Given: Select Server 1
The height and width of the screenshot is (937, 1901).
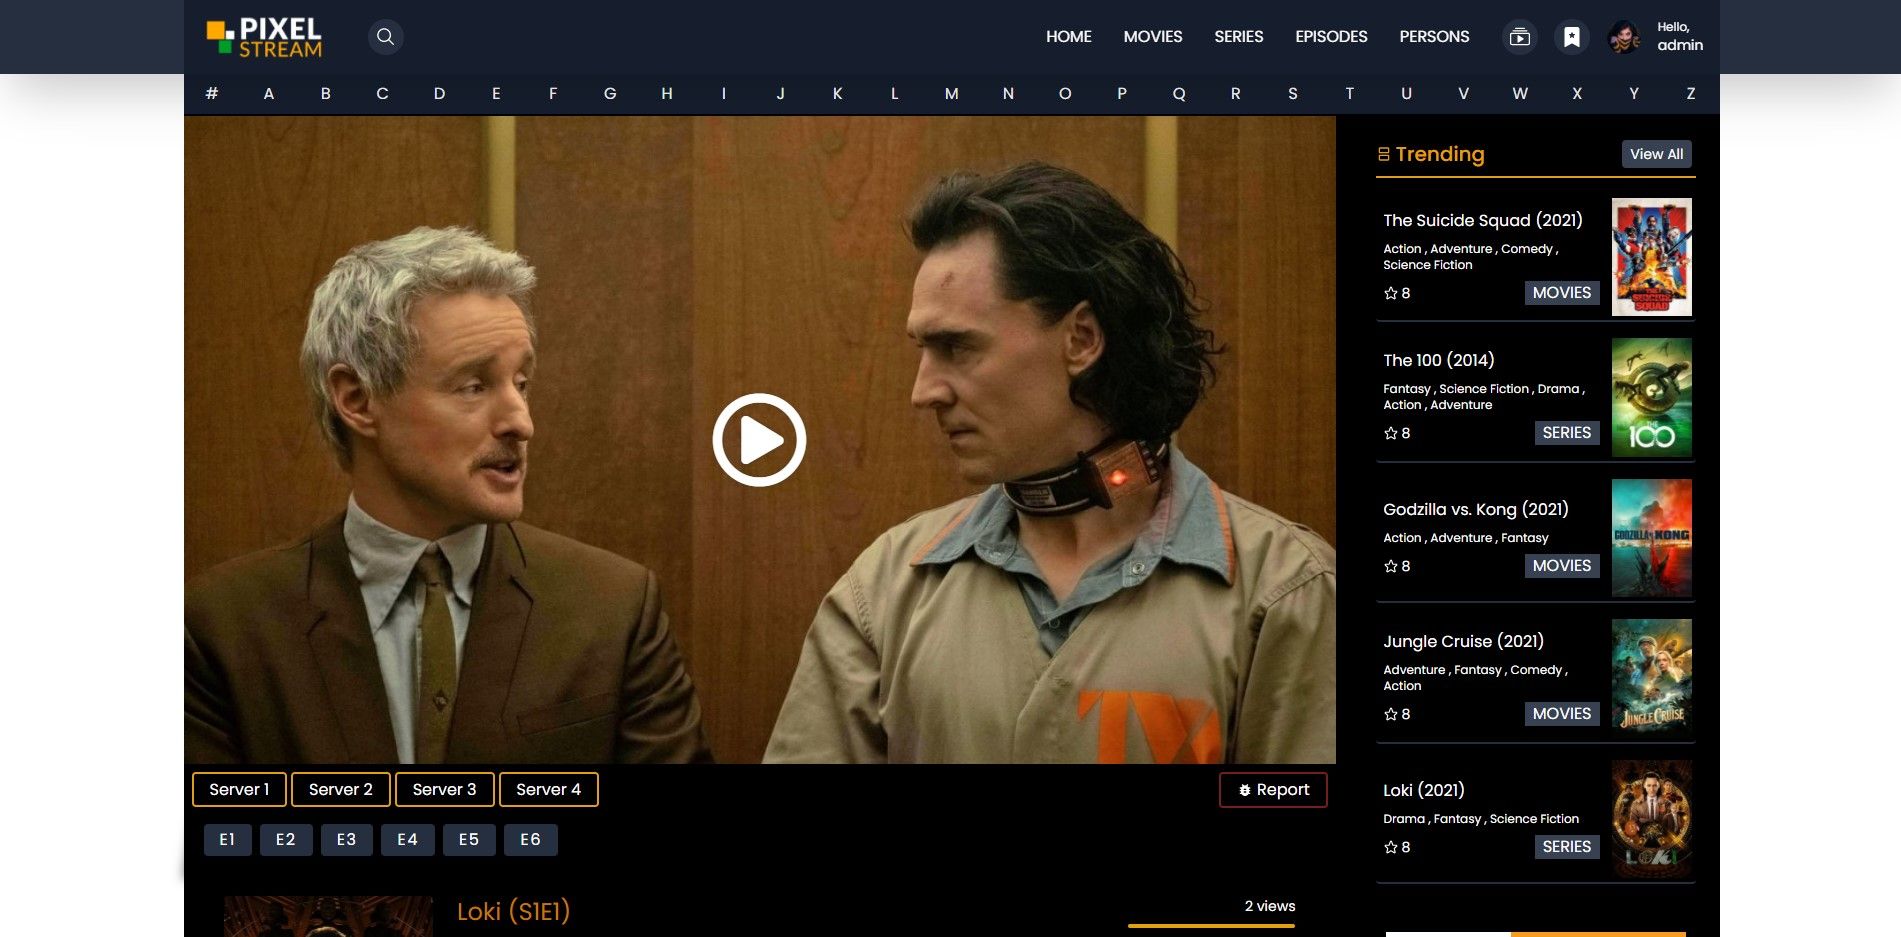Looking at the screenshot, I should coord(239,789).
